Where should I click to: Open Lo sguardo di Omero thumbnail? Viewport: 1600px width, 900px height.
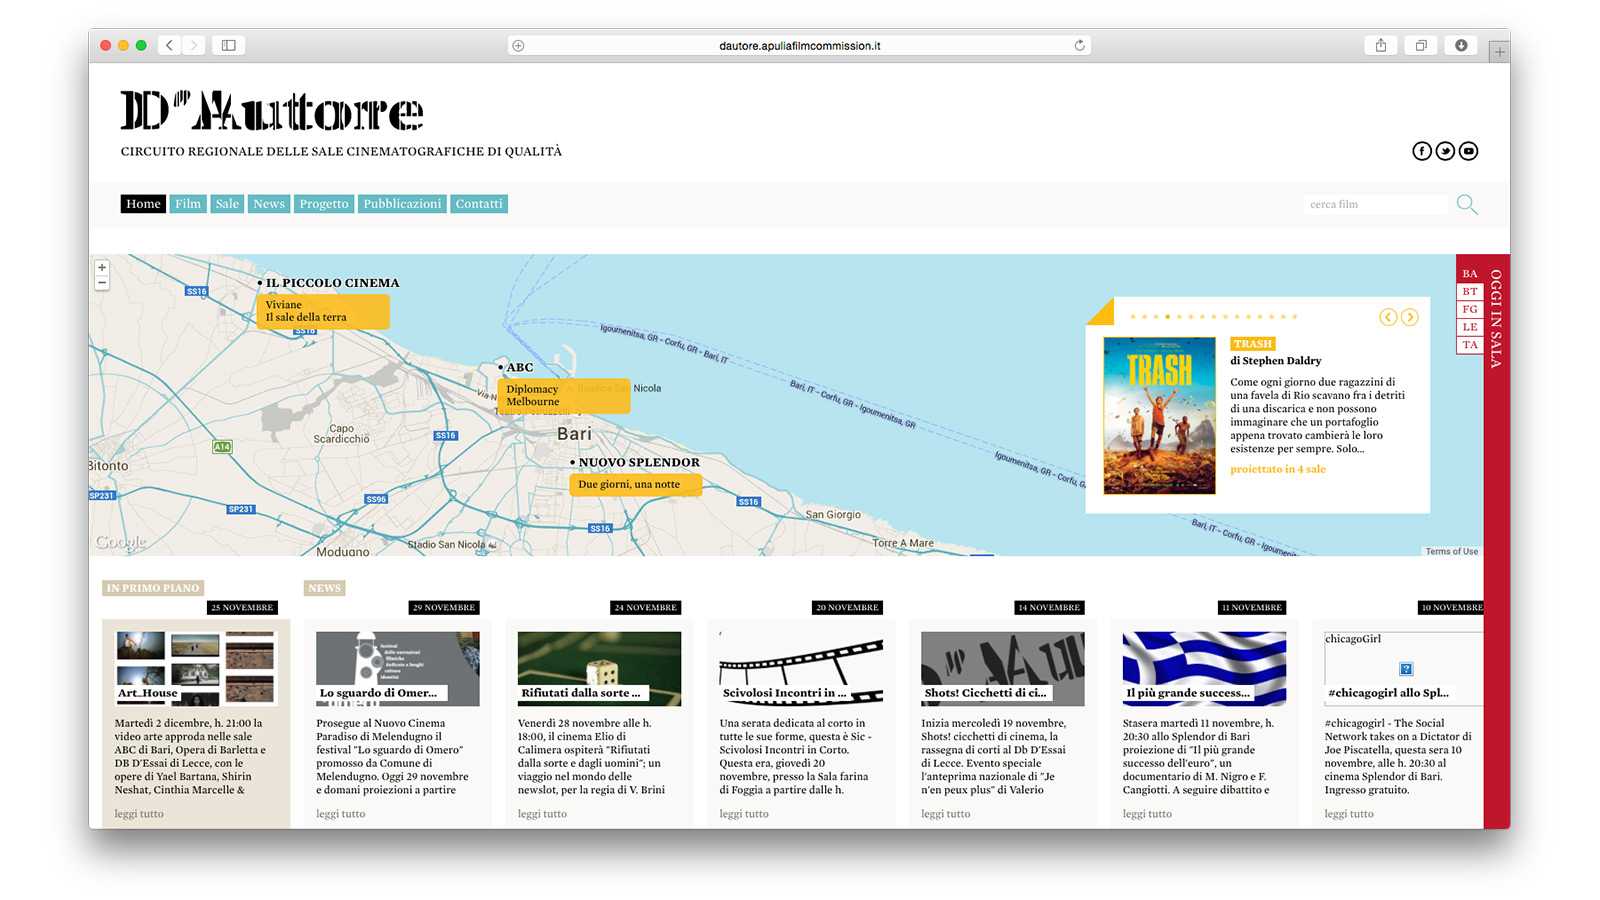pos(398,668)
